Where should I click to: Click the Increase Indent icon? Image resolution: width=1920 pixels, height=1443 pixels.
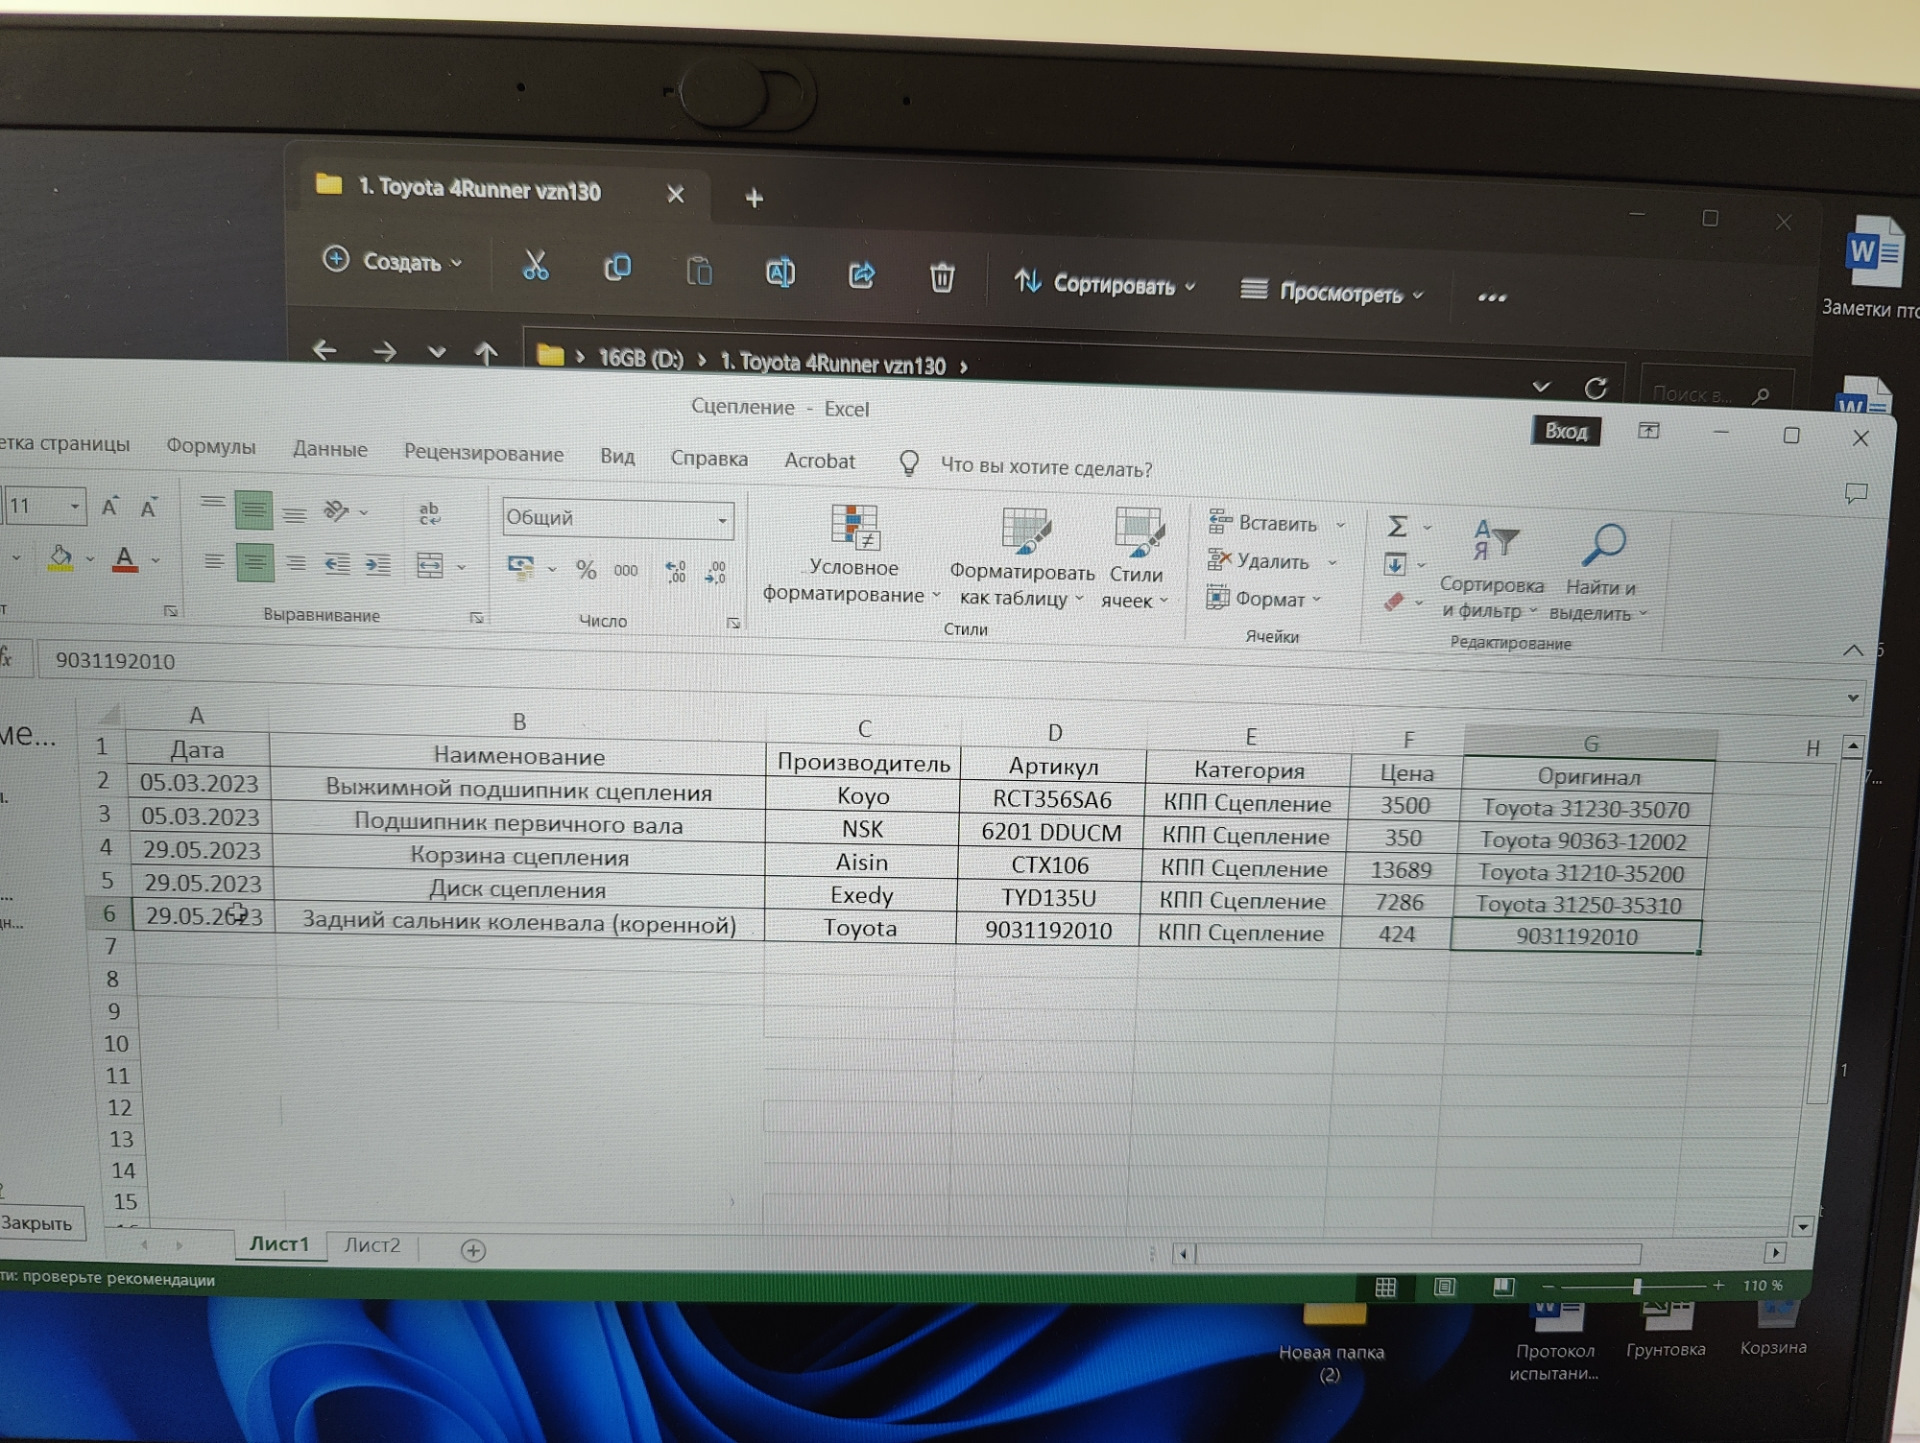[x=378, y=565]
